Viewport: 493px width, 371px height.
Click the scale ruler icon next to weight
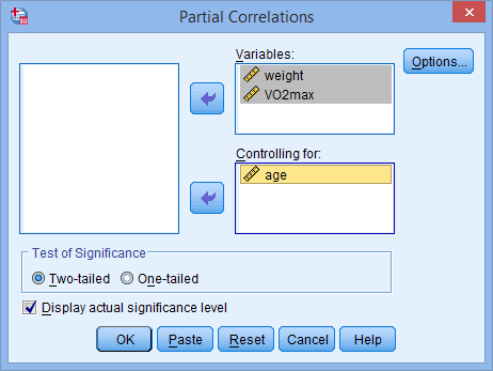[251, 75]
